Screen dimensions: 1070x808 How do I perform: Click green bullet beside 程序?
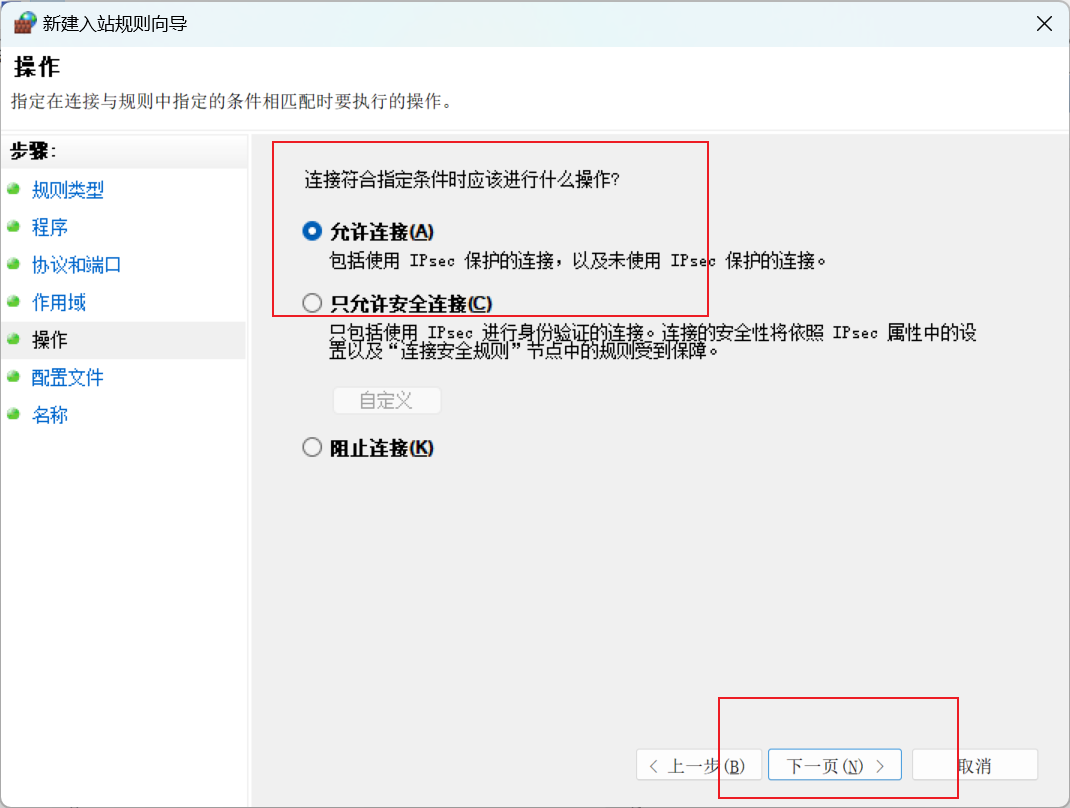pos(14,227)
